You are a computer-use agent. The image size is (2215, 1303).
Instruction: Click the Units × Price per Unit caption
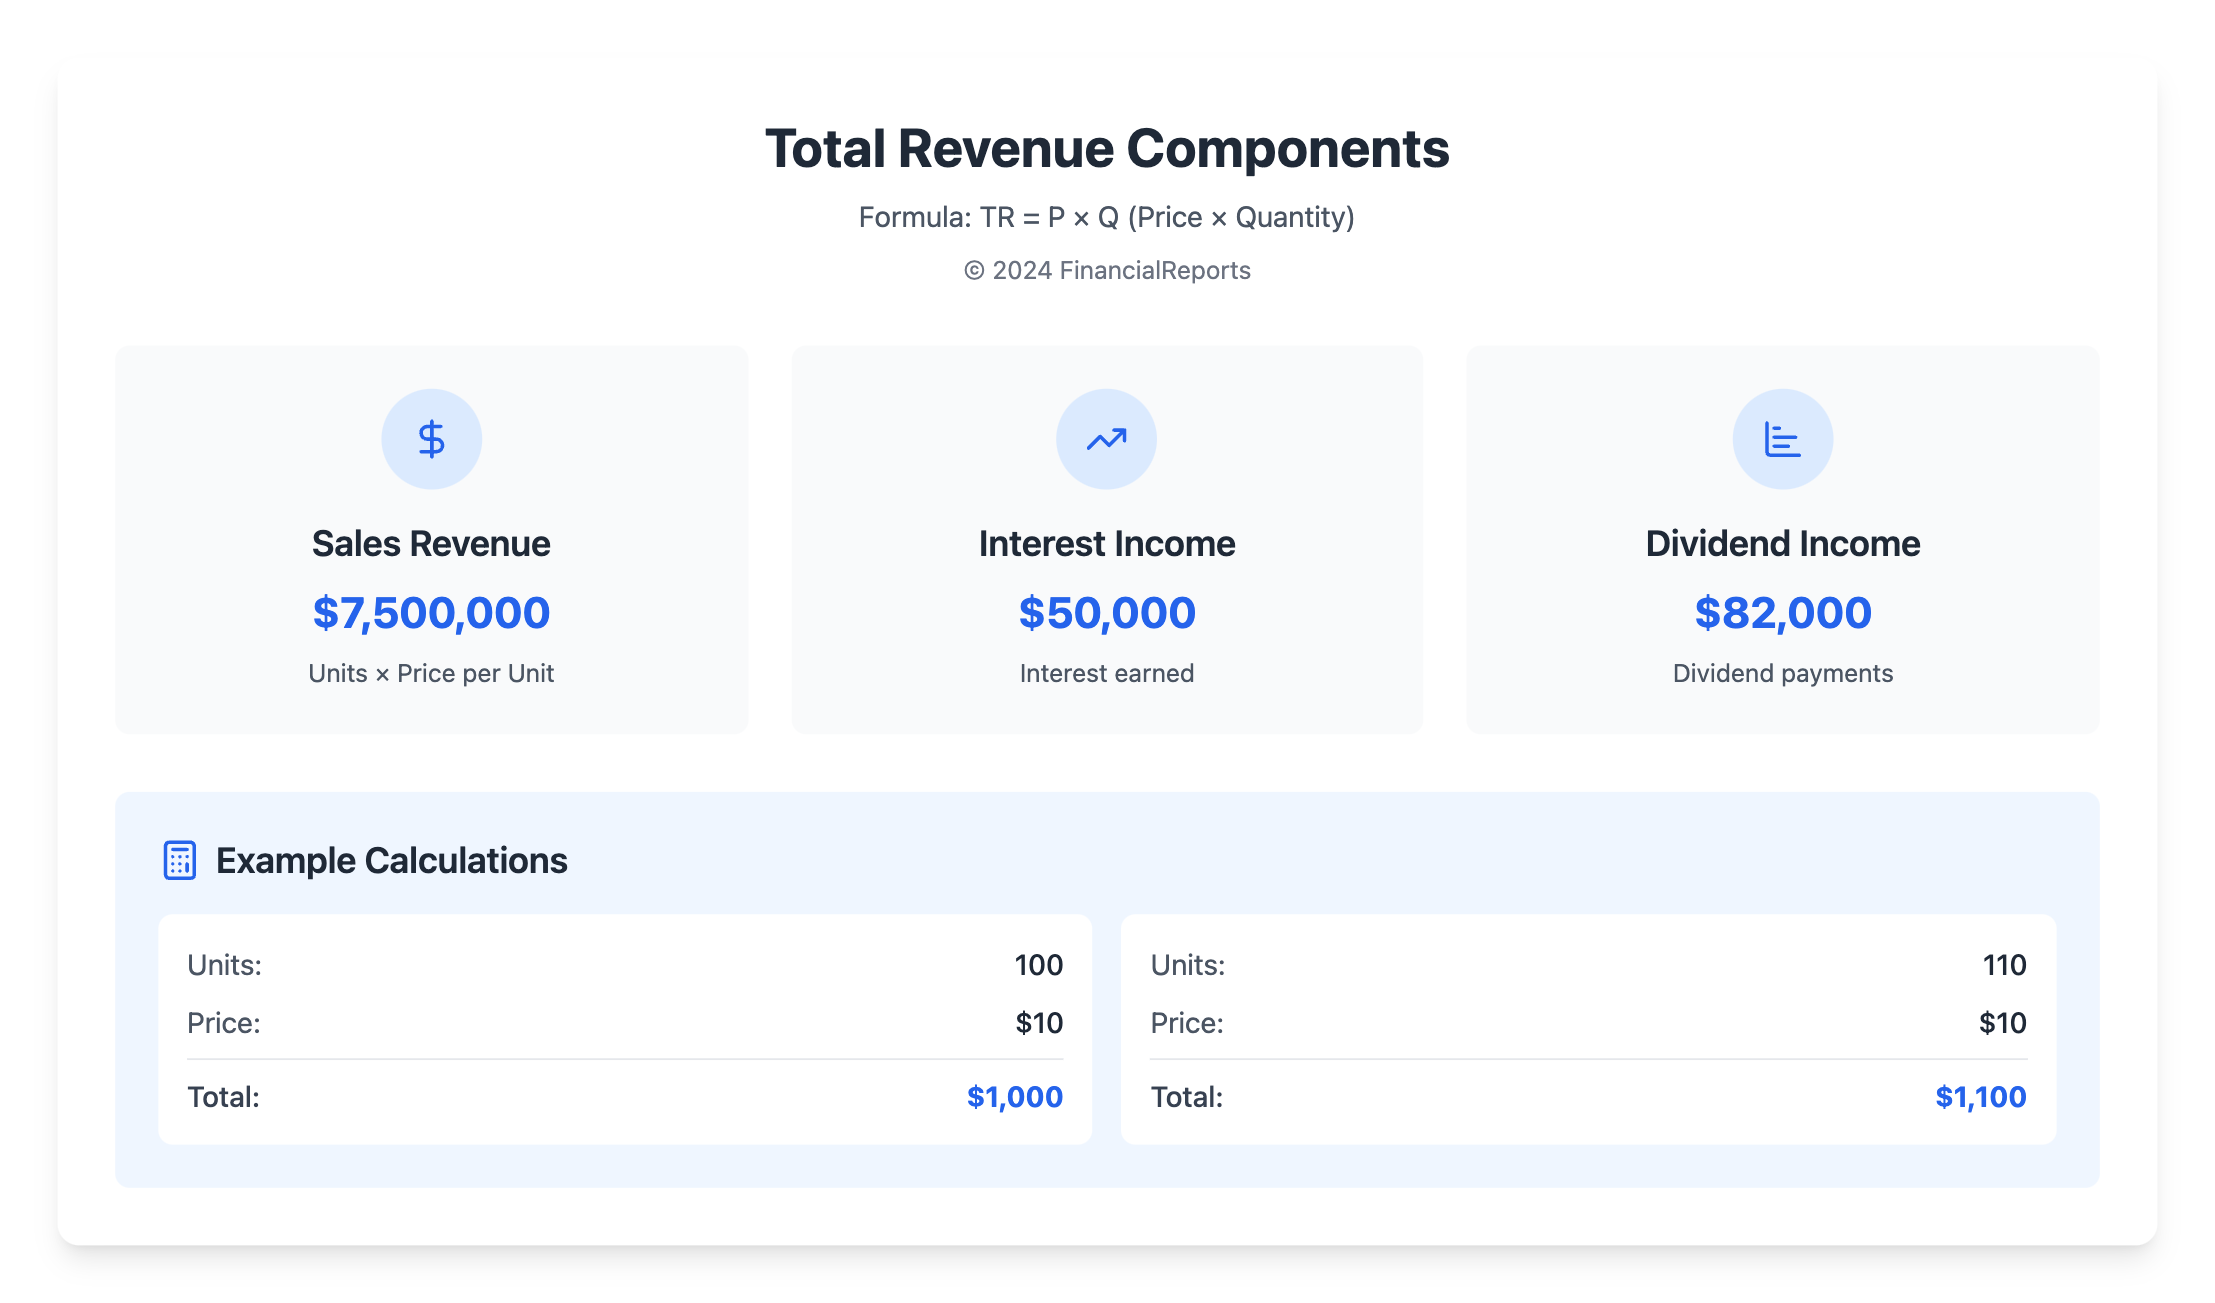(431, 674)
